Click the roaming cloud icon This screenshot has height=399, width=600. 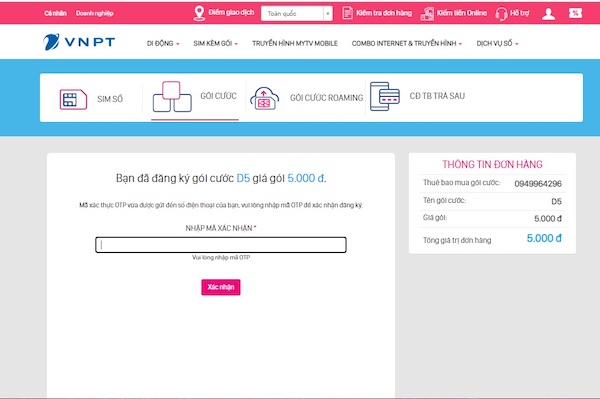264,98
